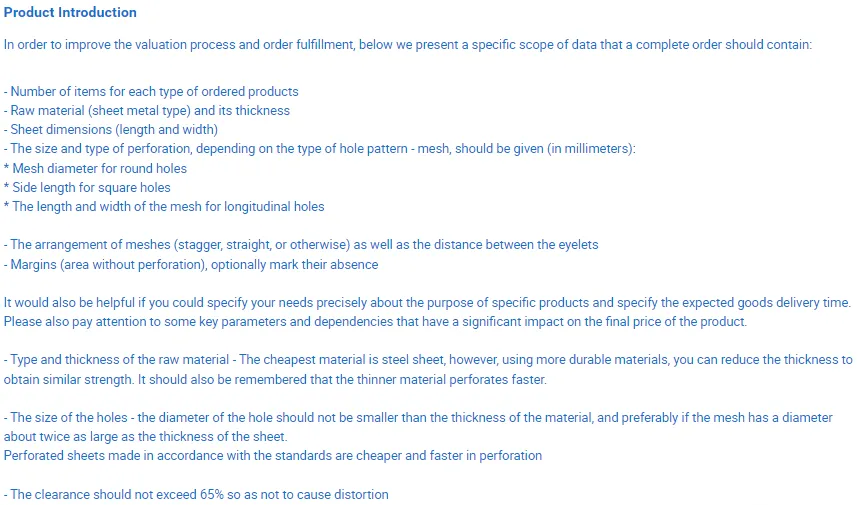Viewport: 859px width, 505px height.
Task: Select 'Mesh diameter for round holes' text
Action: coord(99,168)
